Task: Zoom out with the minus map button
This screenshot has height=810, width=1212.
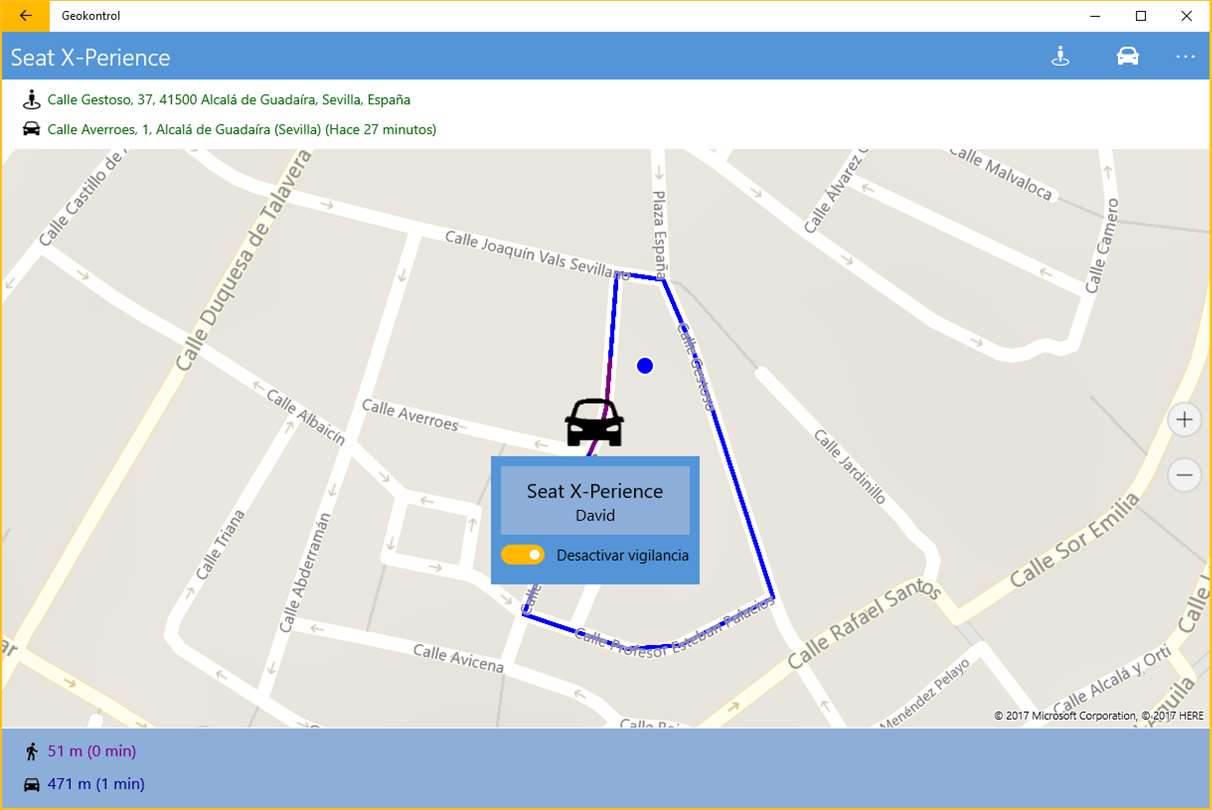Action: pos(1184,475)
